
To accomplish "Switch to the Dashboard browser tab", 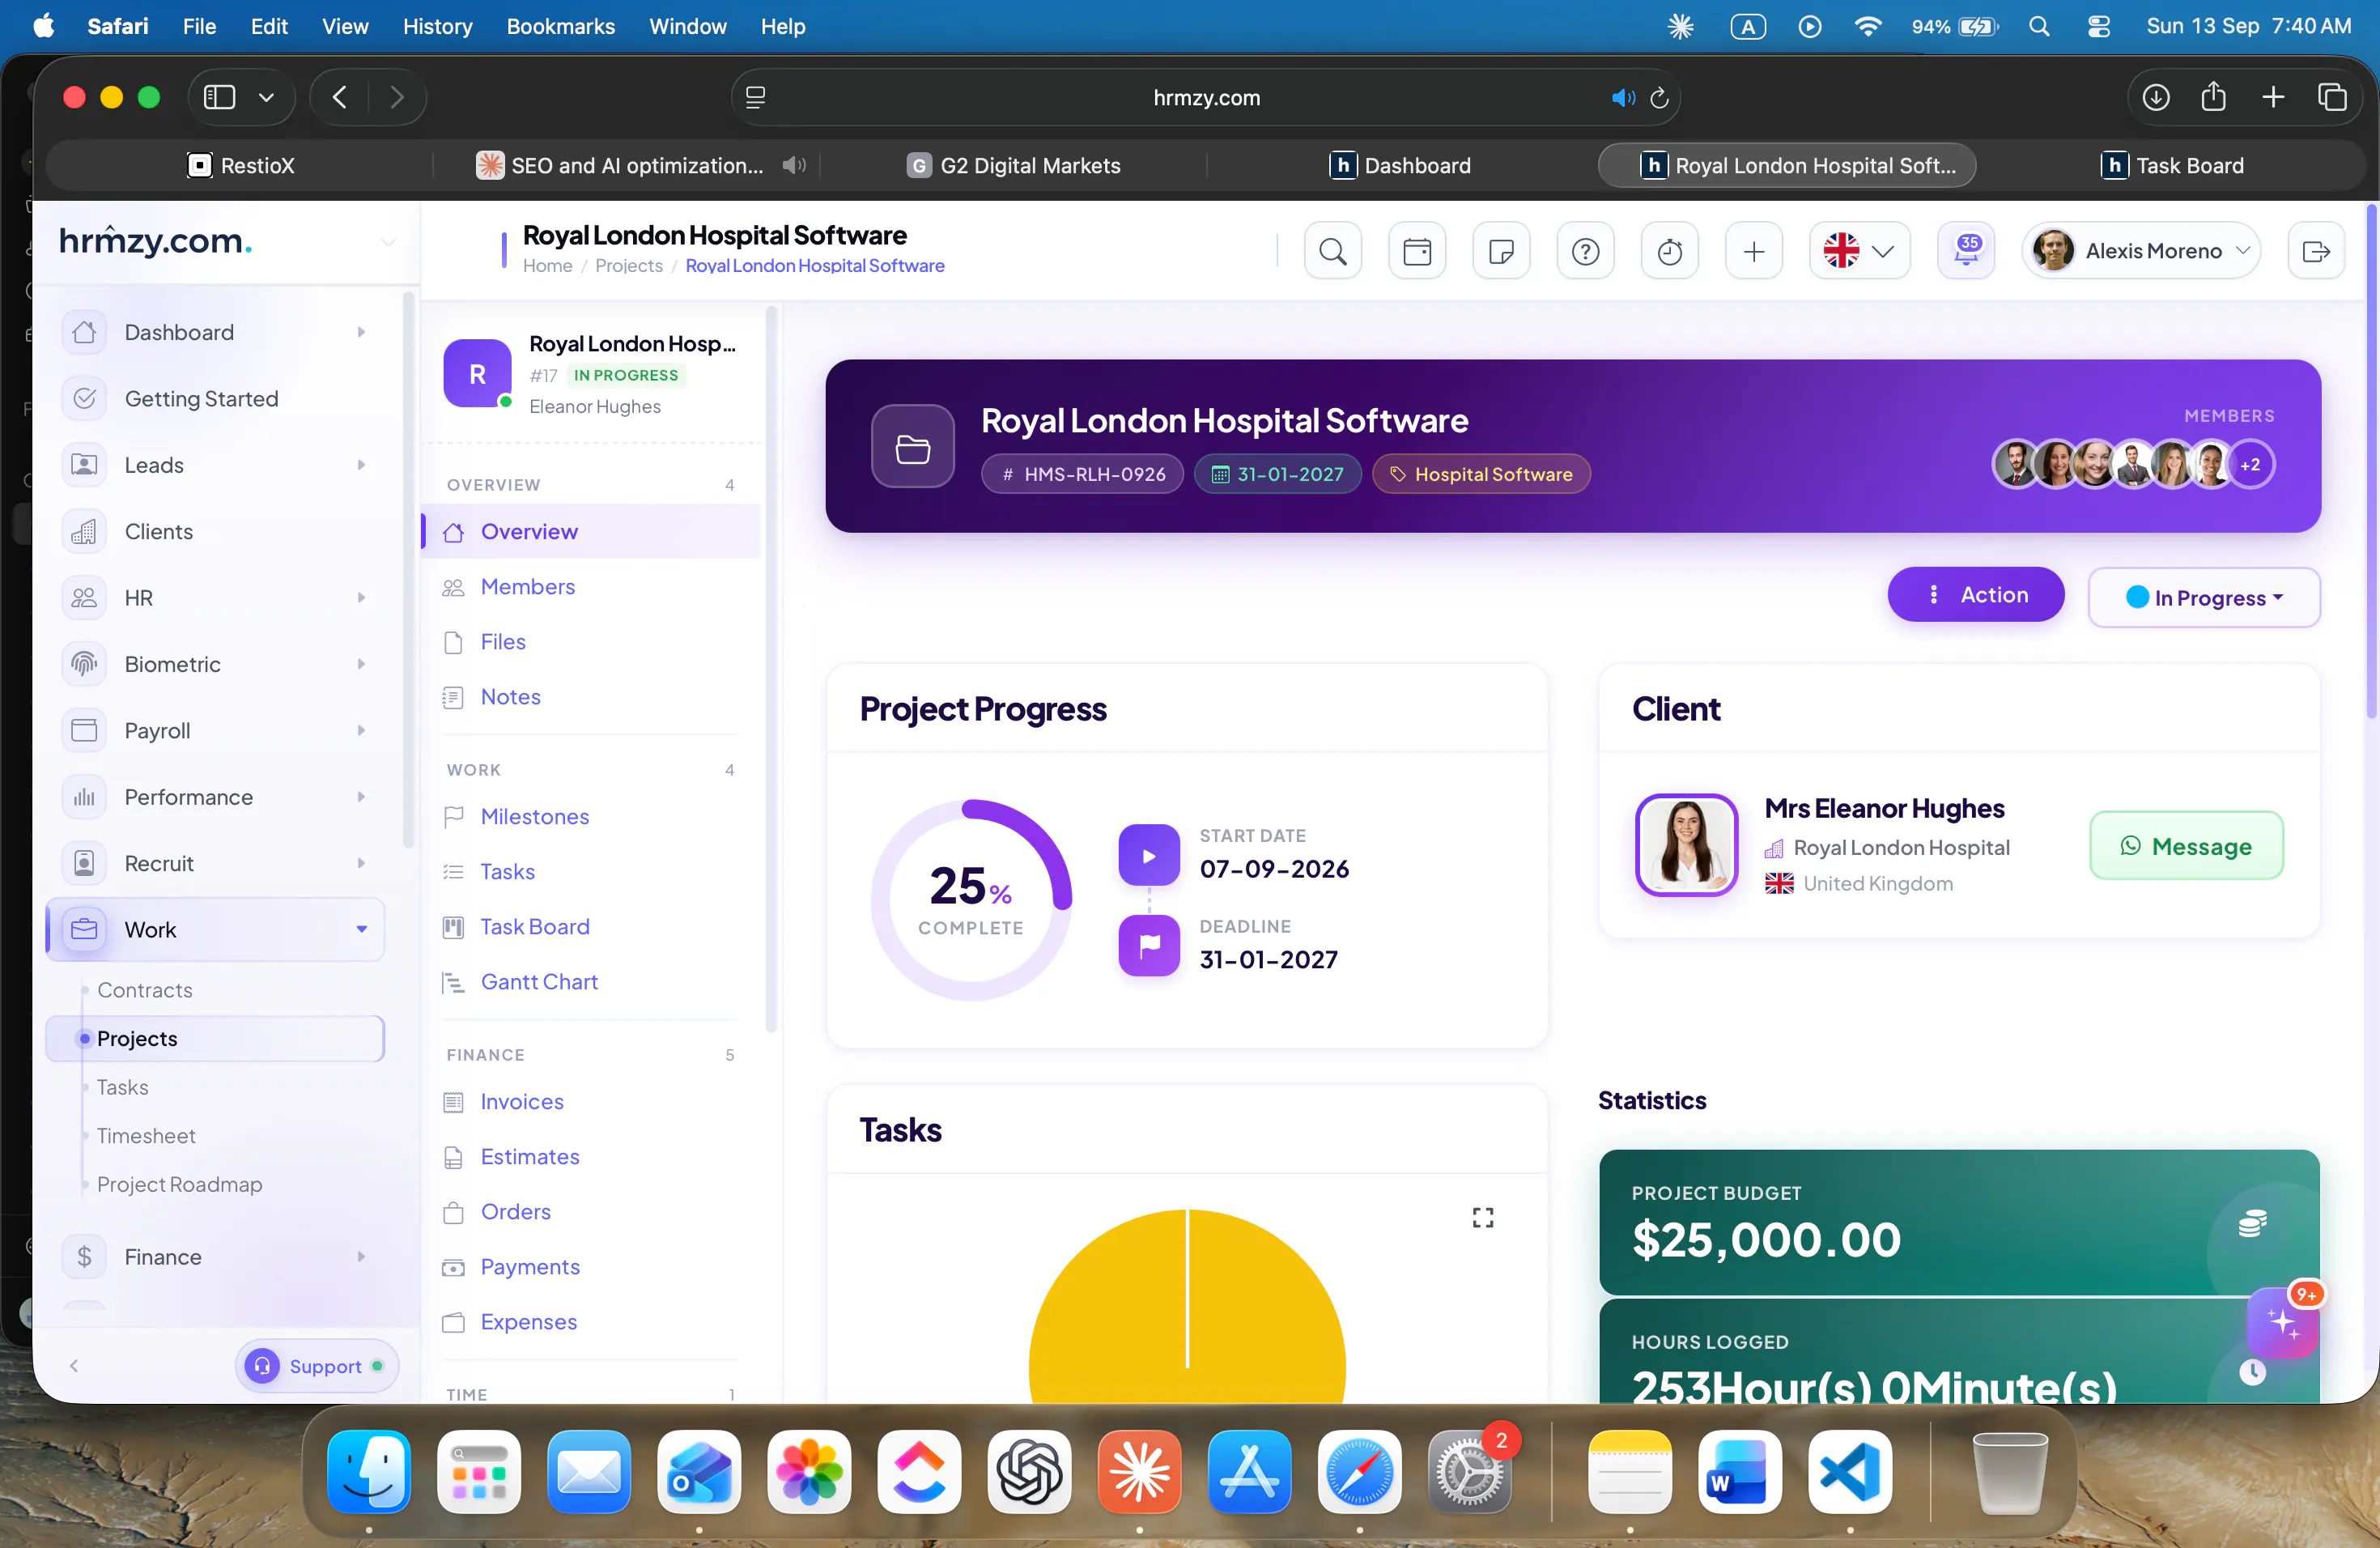I will [x=1400, y=165].
